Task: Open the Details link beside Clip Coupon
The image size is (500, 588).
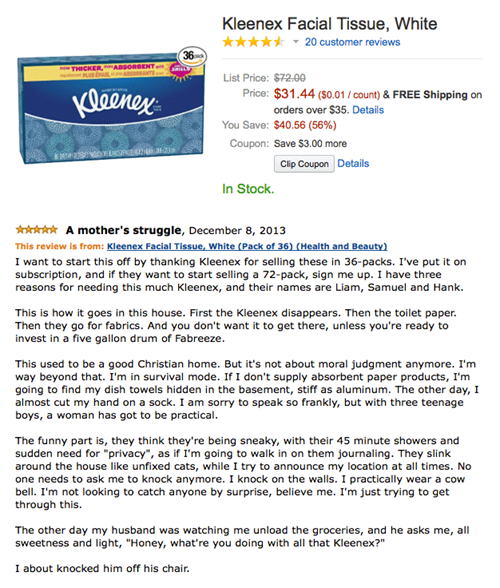Action: click(353, 164)
